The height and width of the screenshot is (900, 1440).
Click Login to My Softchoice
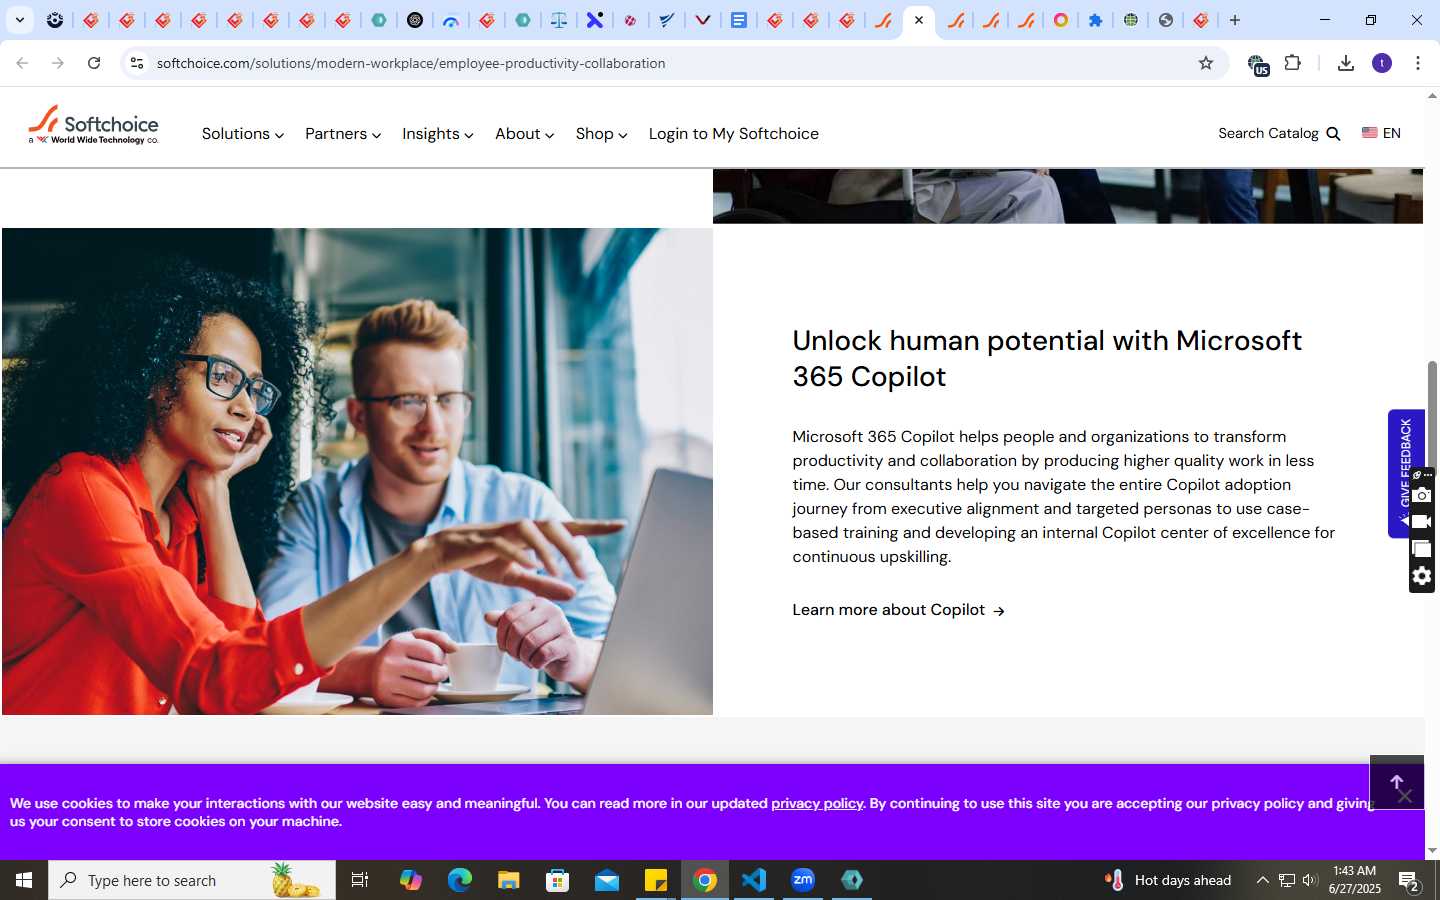[734, 134]
